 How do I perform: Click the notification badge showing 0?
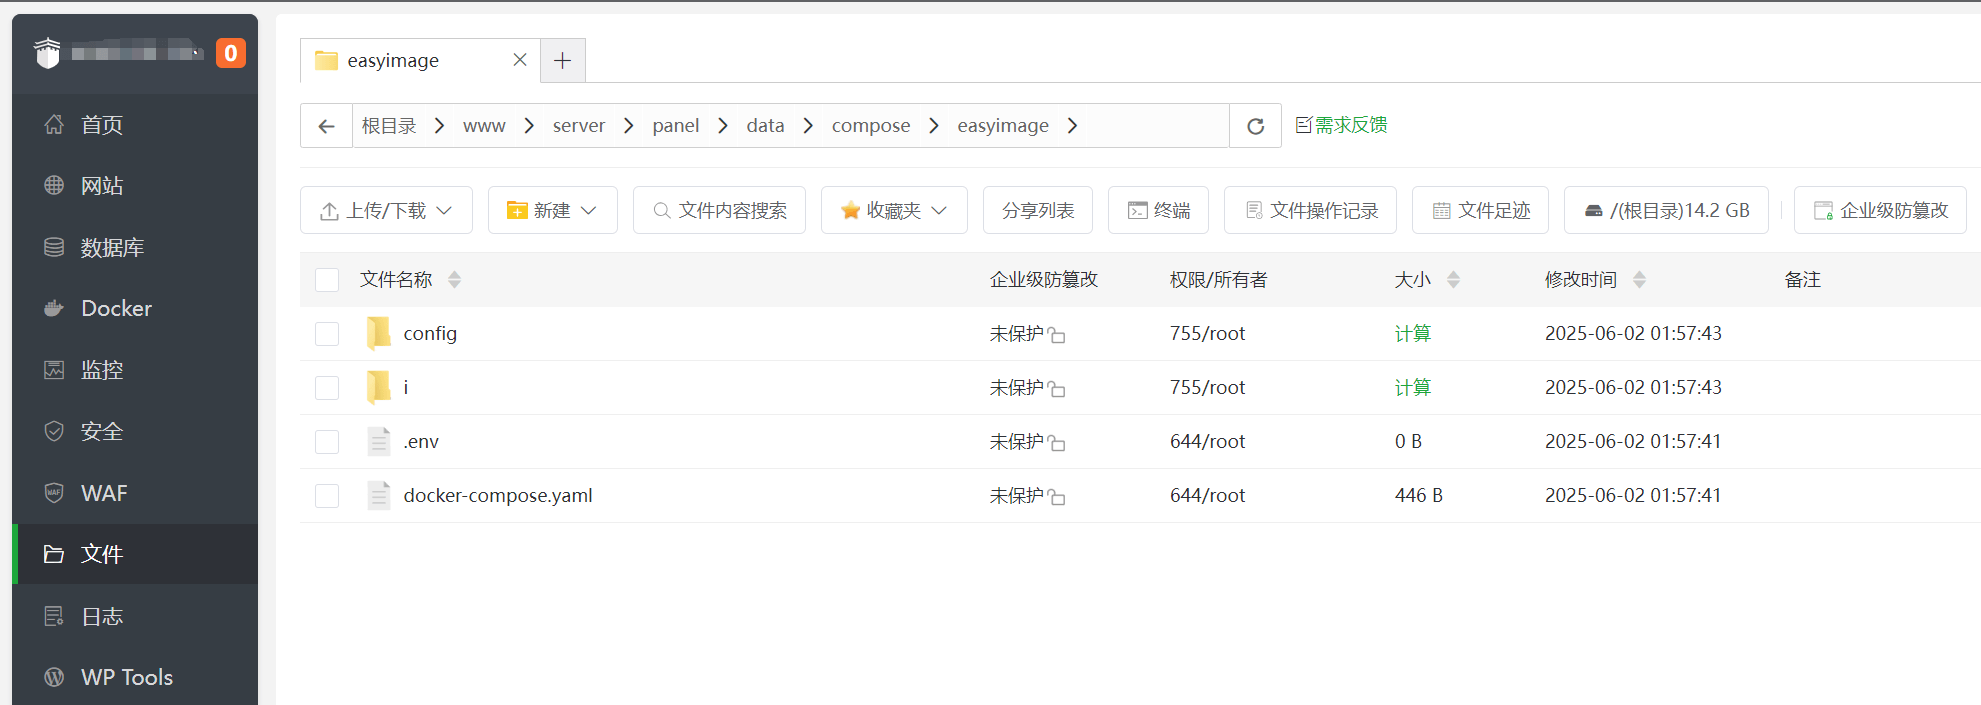(231, 53)
